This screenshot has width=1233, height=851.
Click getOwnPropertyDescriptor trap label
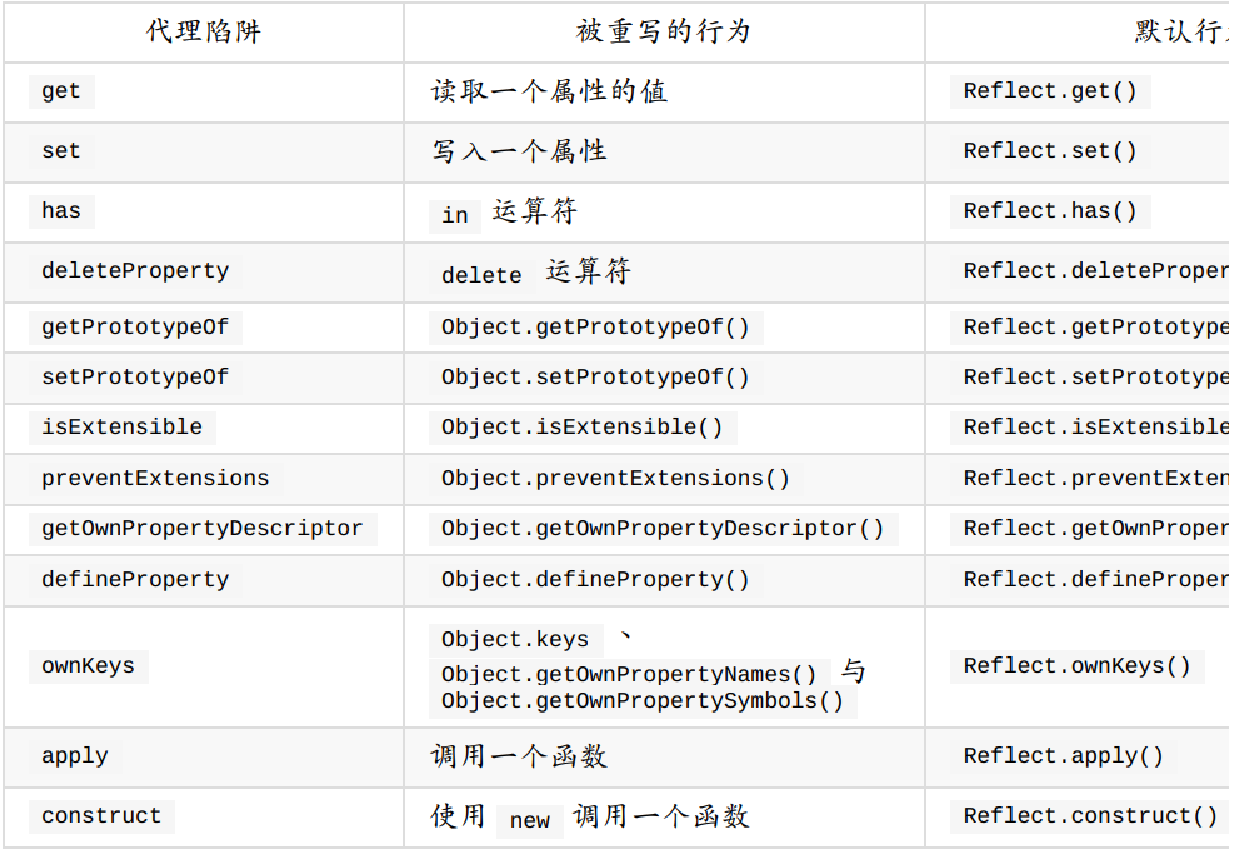coord(202,528)
